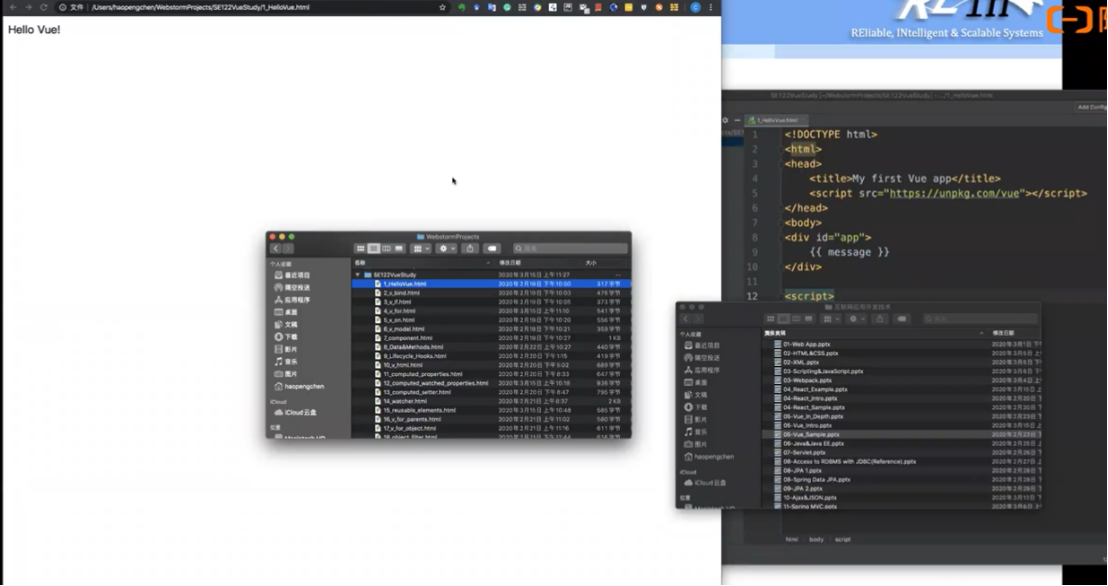The width and height of the screenshot is (1108, 586).
Task: Switch WebstormProjects Finder to gallery view
Action: coord(399,249)
